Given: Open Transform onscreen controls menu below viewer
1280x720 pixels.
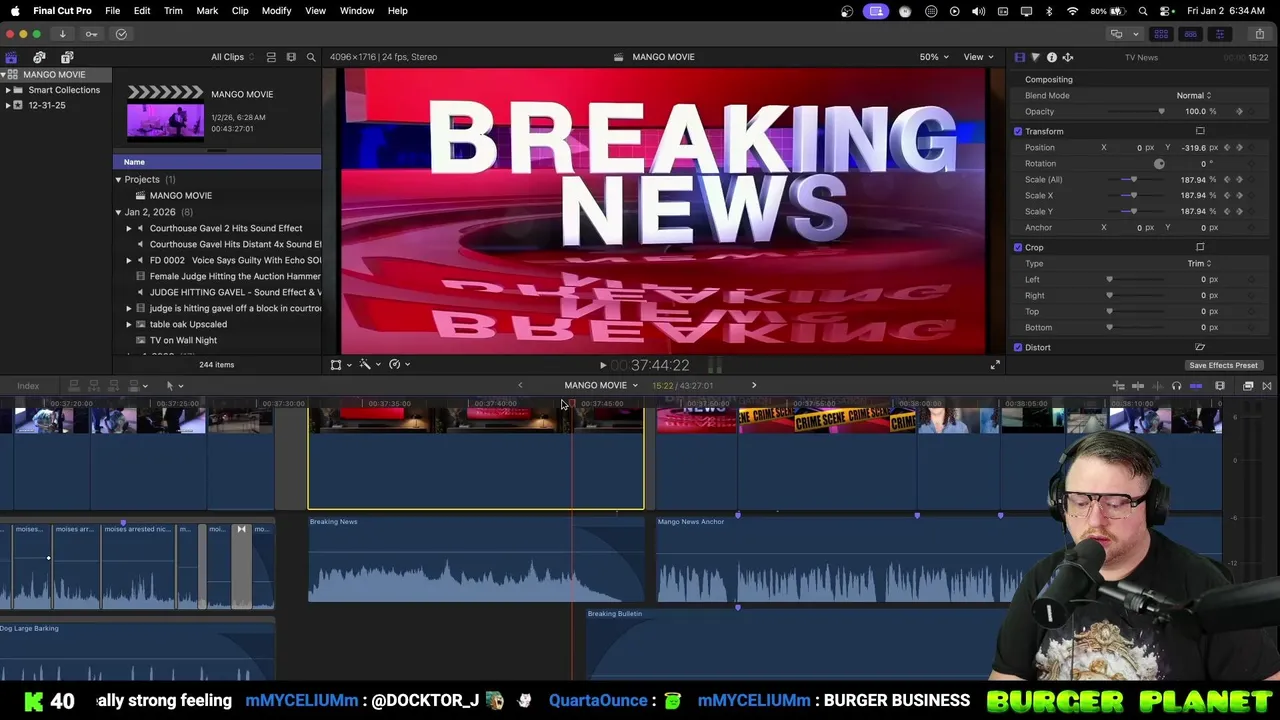Looking at the screenshot, I should point(340,365).
